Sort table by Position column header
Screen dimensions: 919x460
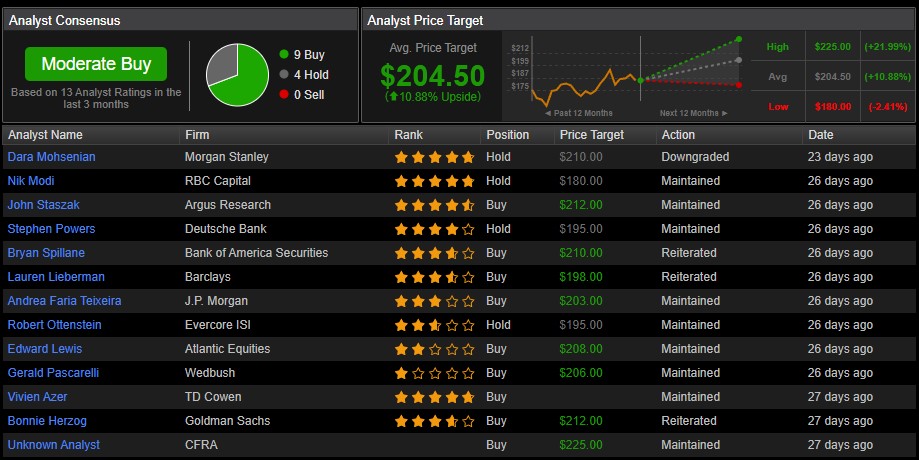(x=508, y=135)
